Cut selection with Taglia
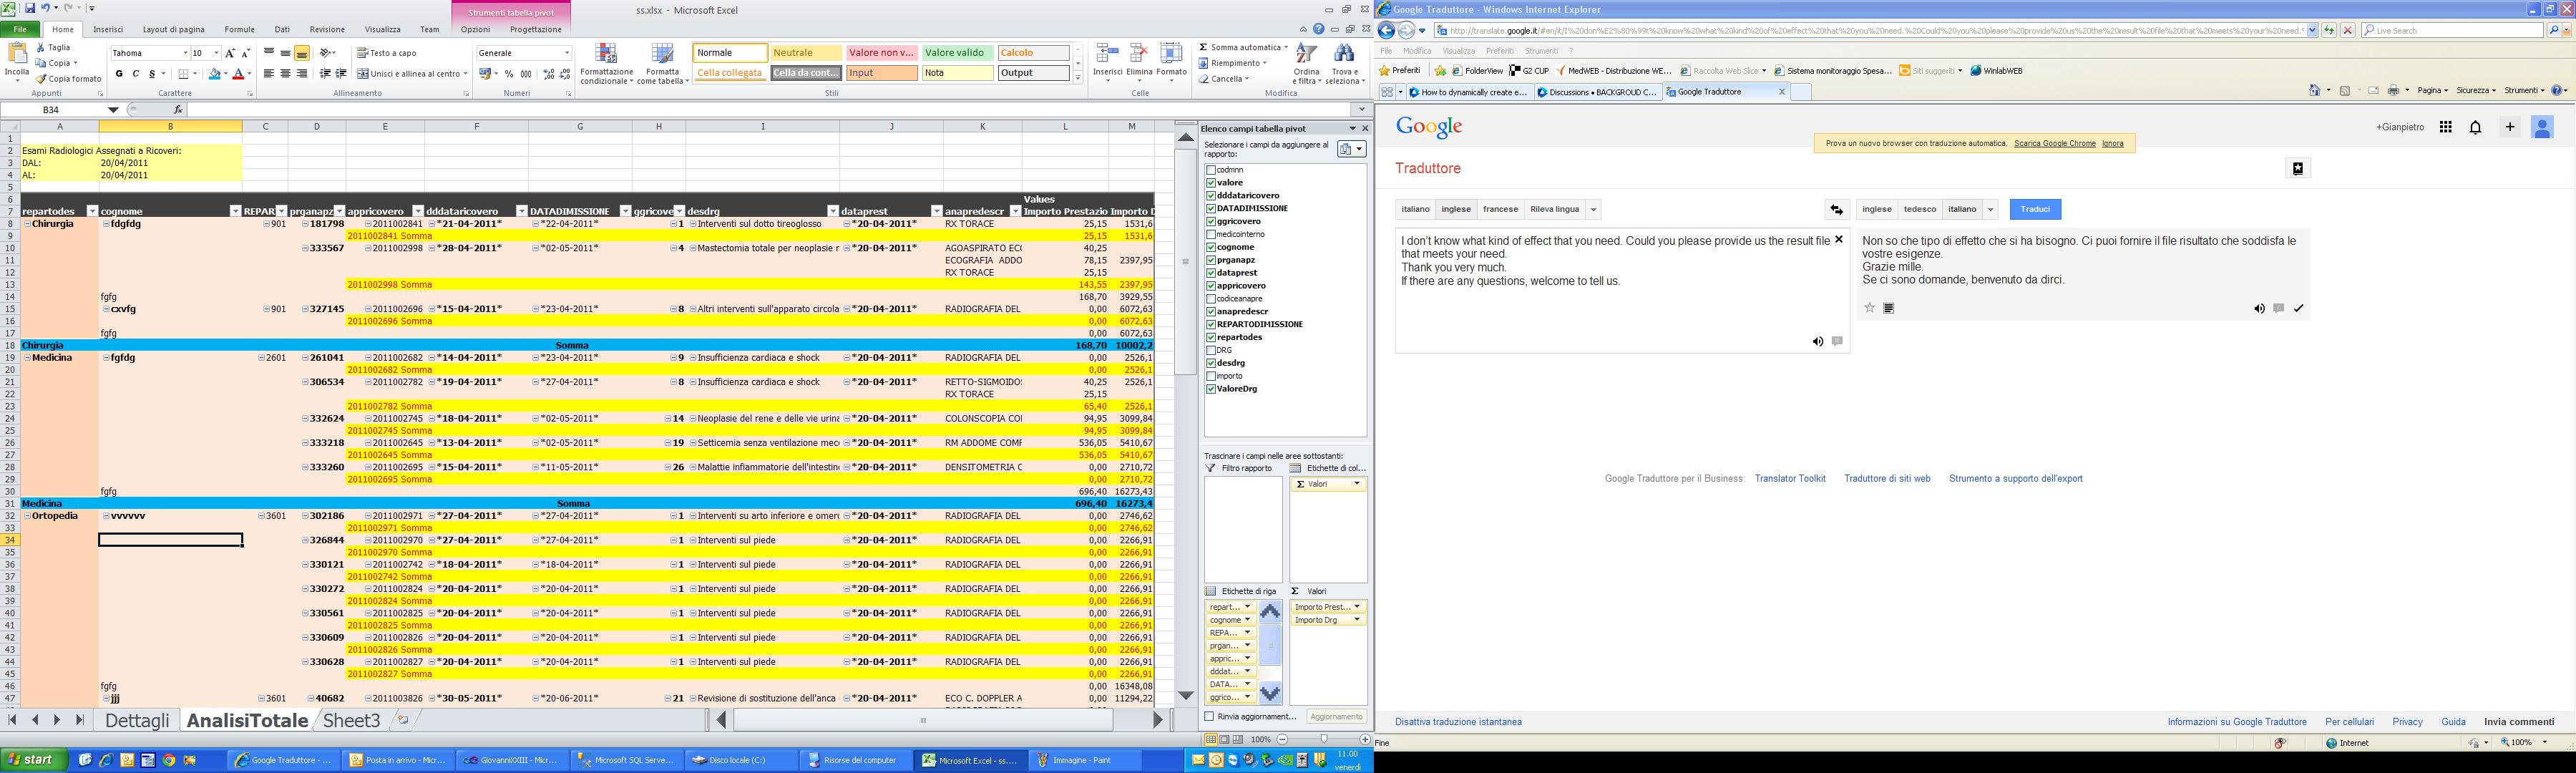Viewport: 2576px width, 773px height. (53, 47)
